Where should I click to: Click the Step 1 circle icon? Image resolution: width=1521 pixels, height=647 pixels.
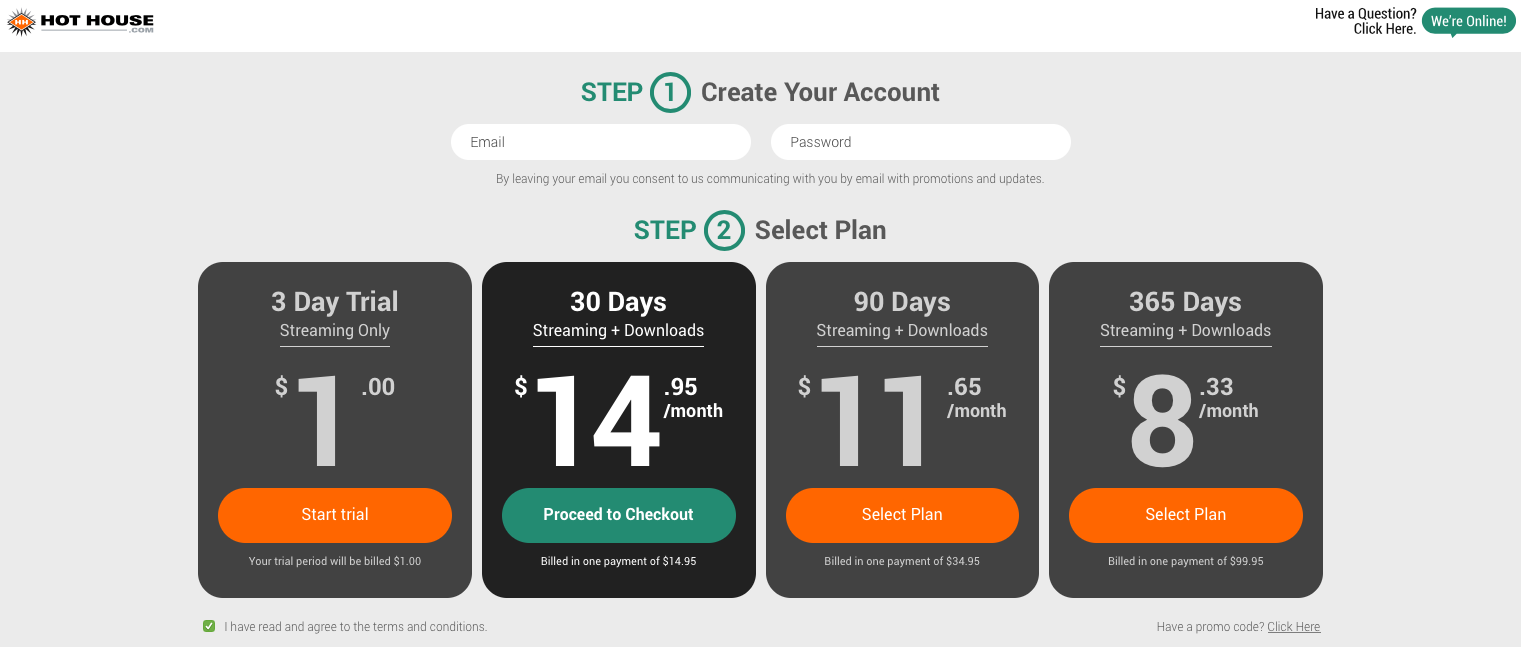[670, 93]
